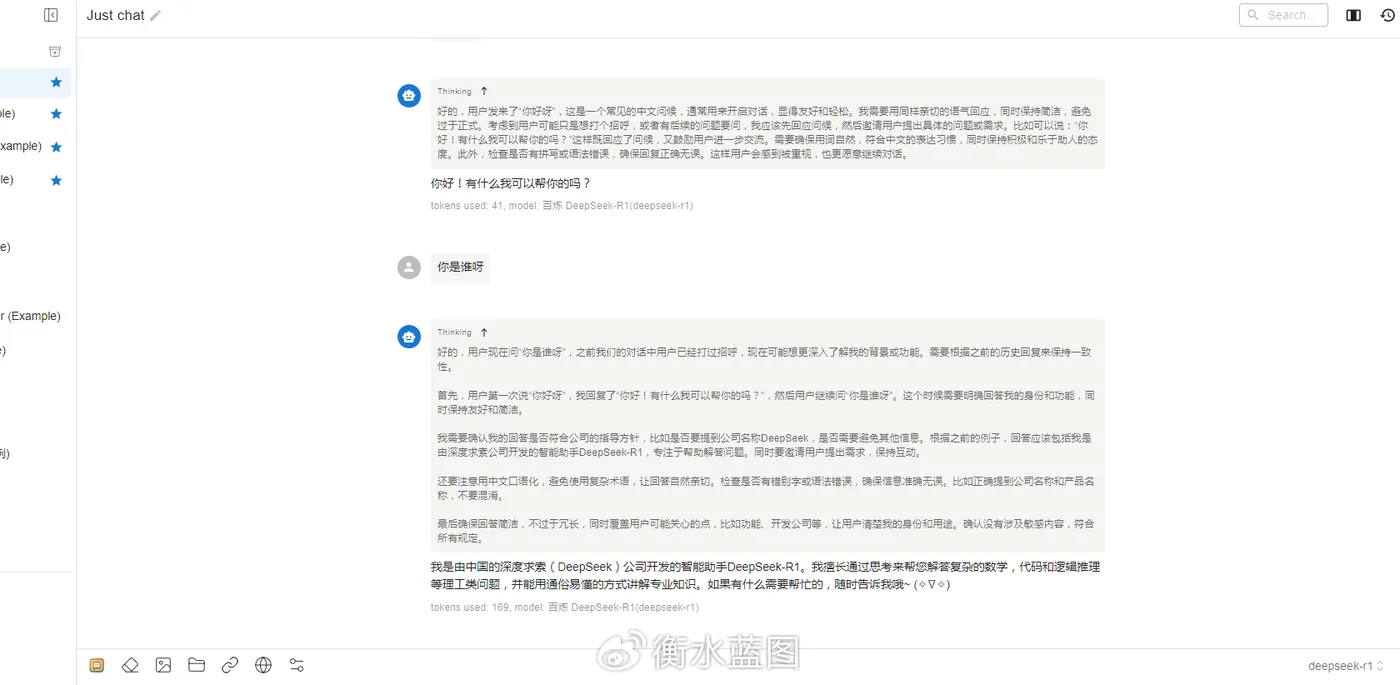Click the pencil icon beside Just chat
Image resolution: width=1400 pixels, height=685 pixels.
click(155, 16)
